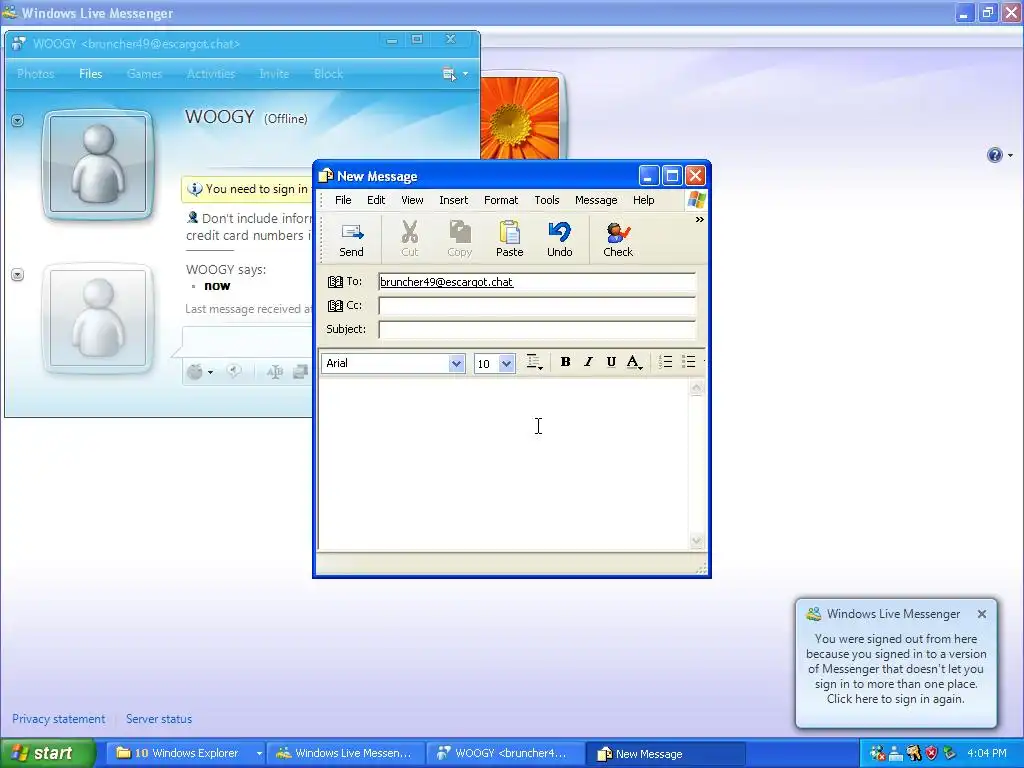Viewport: 1024px width, 768px height.
Task: Click WOOGY's contact avatar picture
Action: pos(98,163)
